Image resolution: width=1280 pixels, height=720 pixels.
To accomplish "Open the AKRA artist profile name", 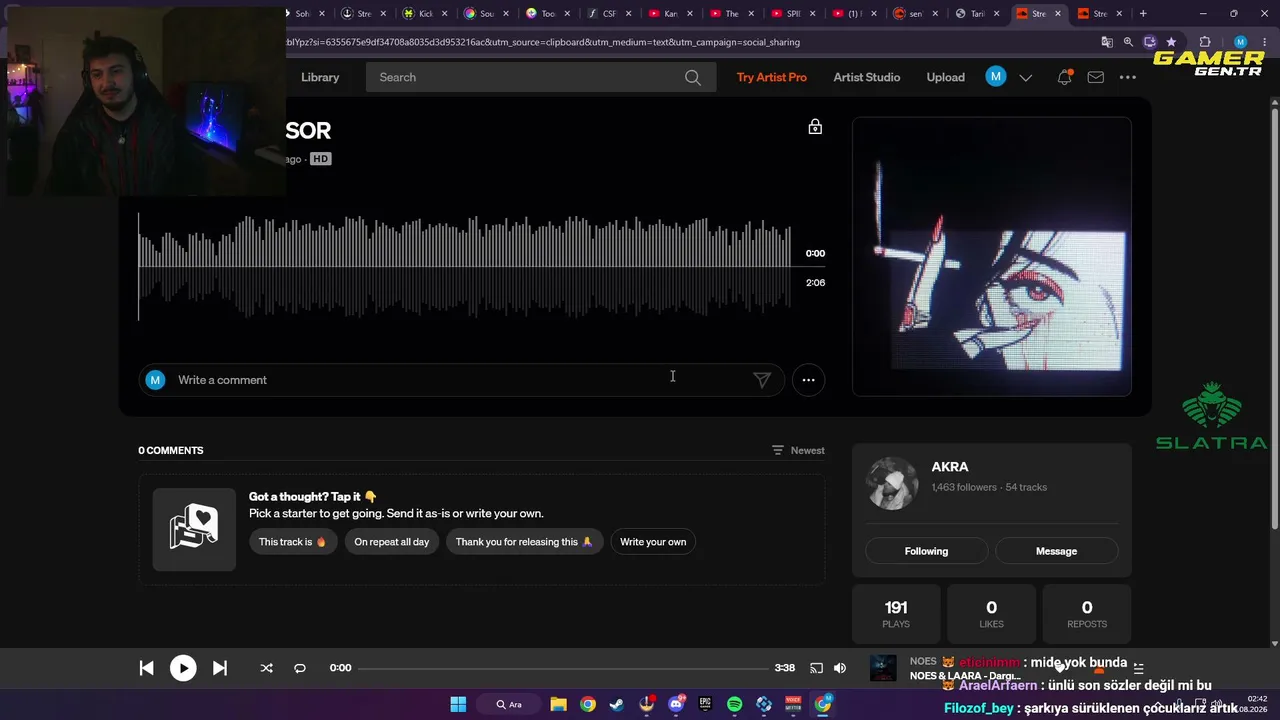I will click(950, 467).
